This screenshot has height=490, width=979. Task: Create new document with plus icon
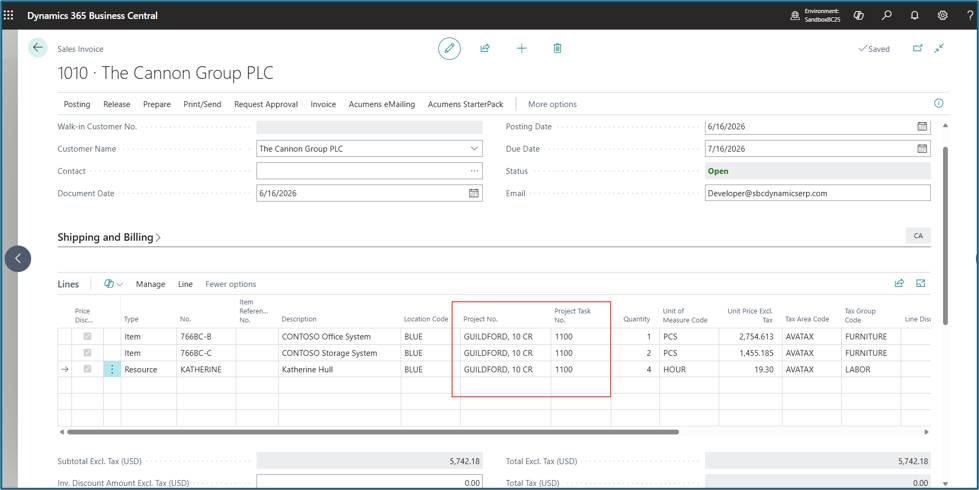pyautogui.click(x=521, y=49)
